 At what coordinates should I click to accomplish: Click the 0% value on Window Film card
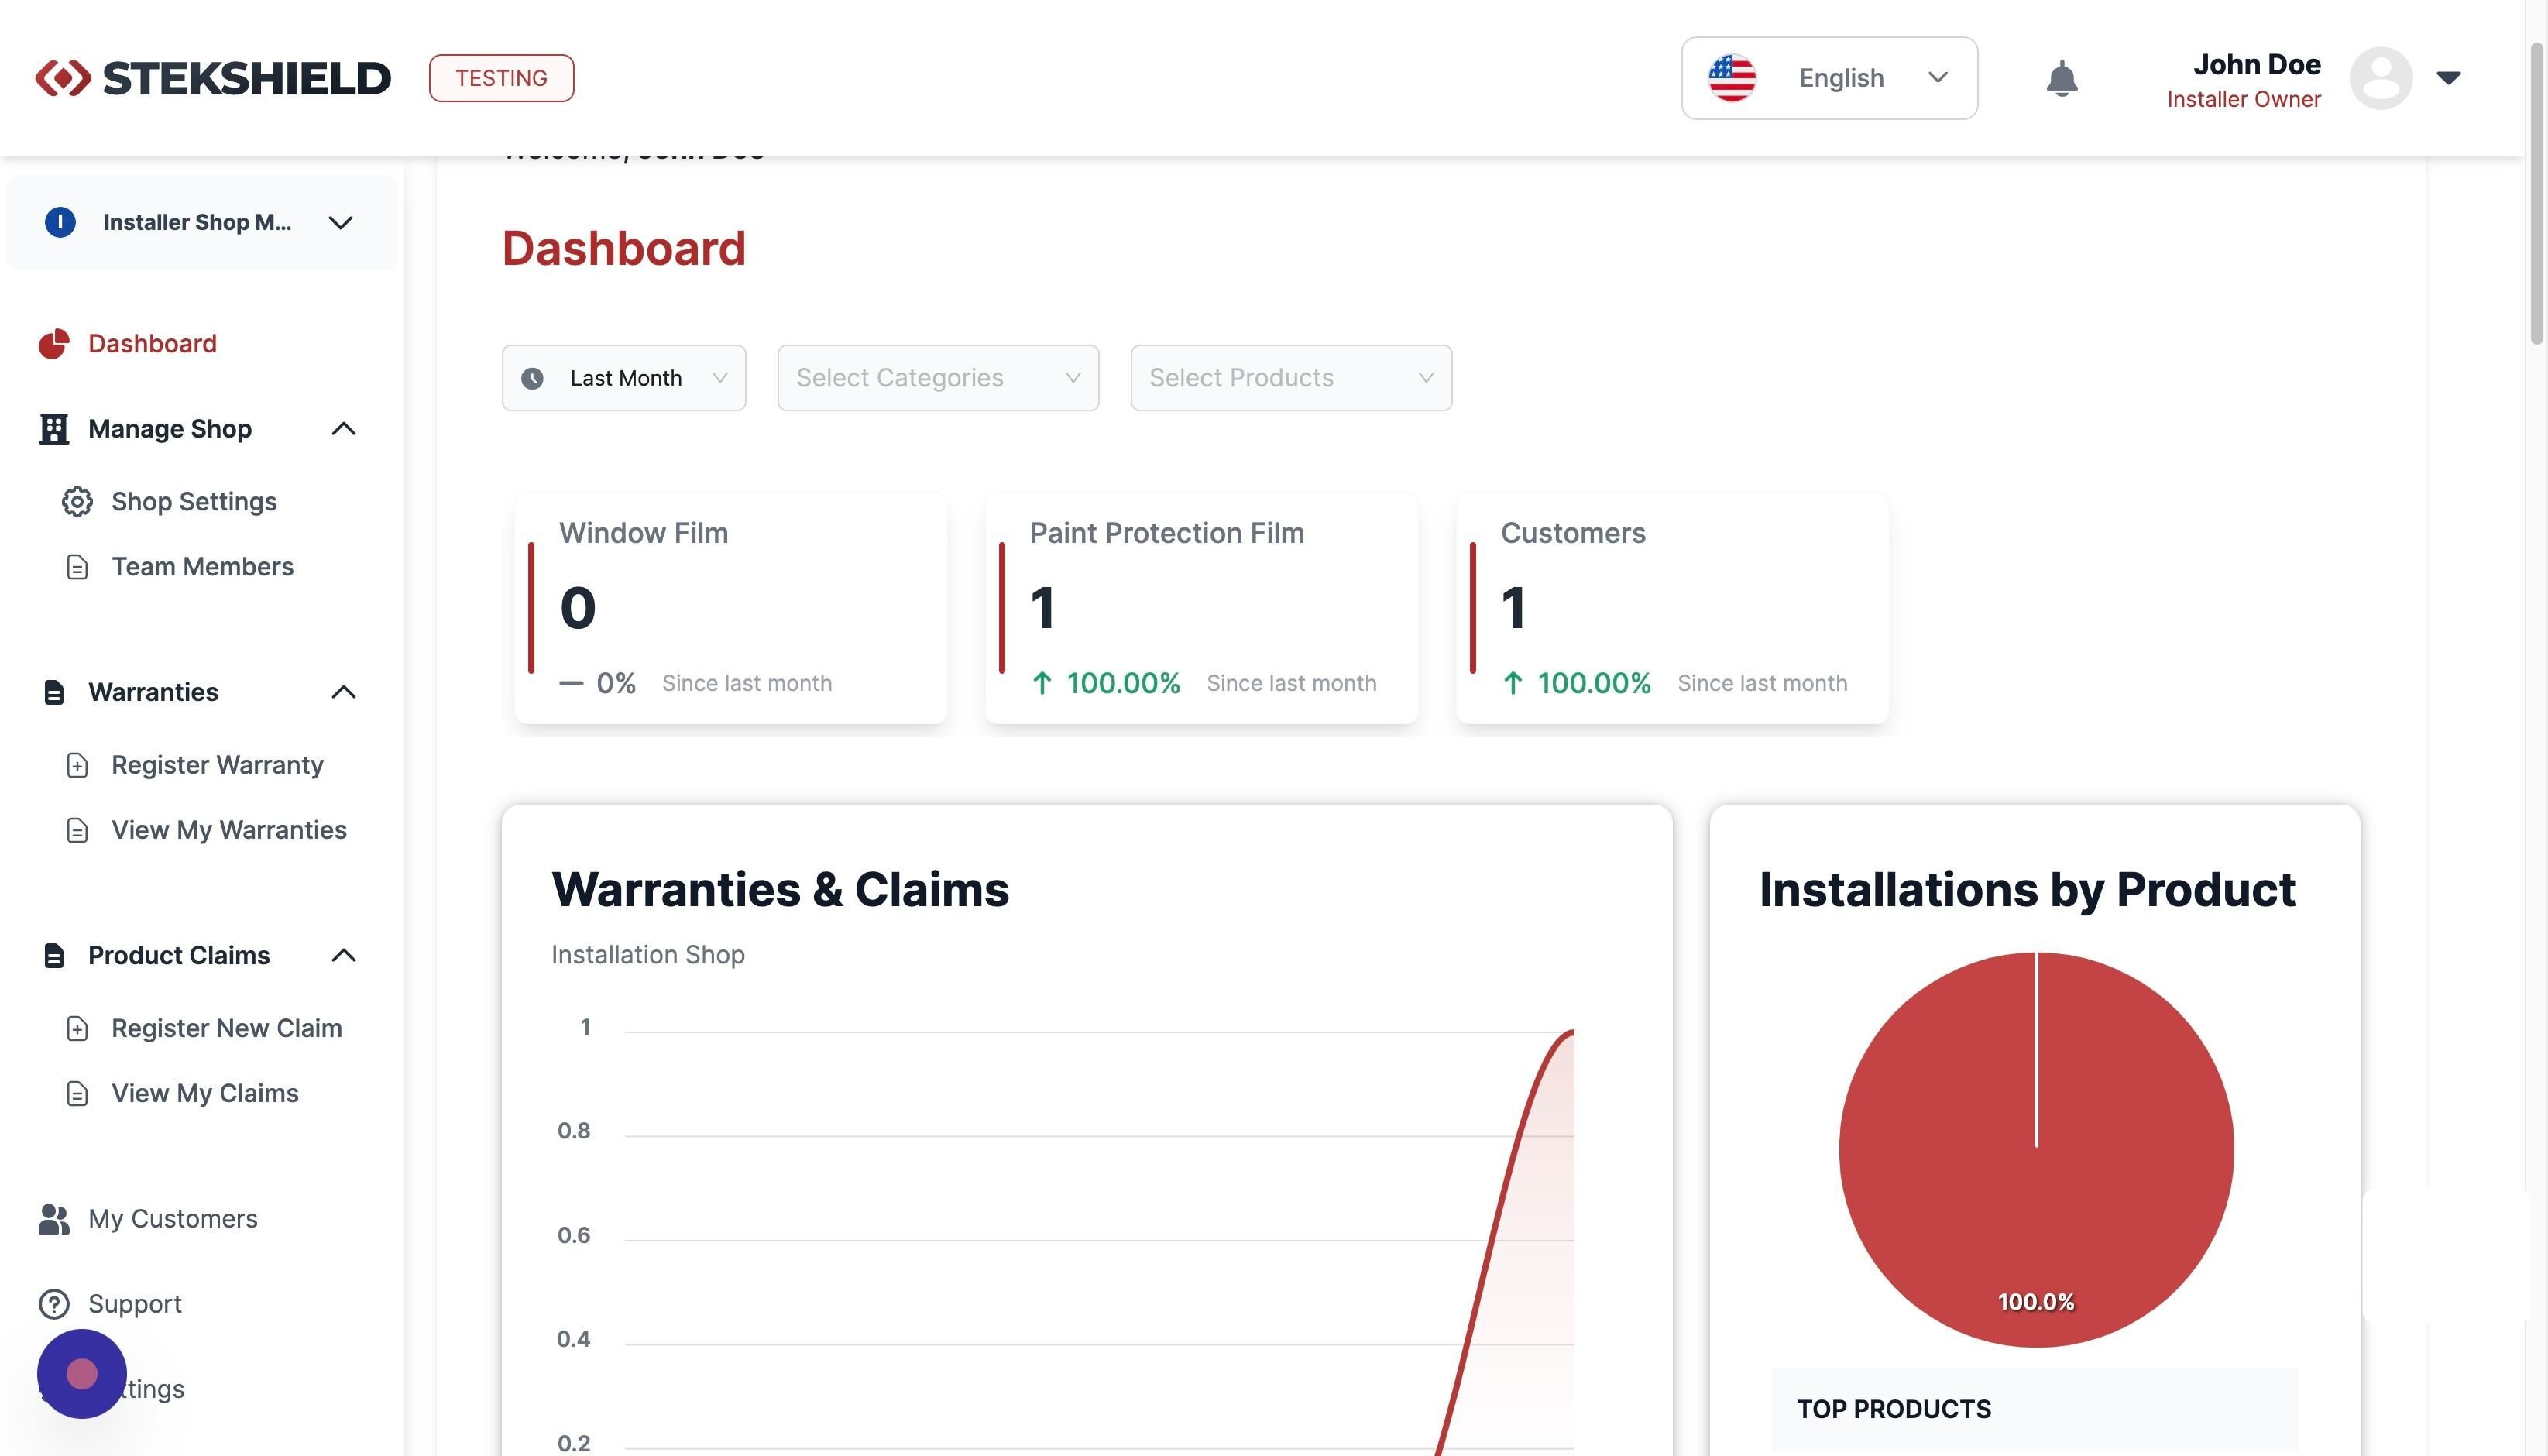(616, 683)
